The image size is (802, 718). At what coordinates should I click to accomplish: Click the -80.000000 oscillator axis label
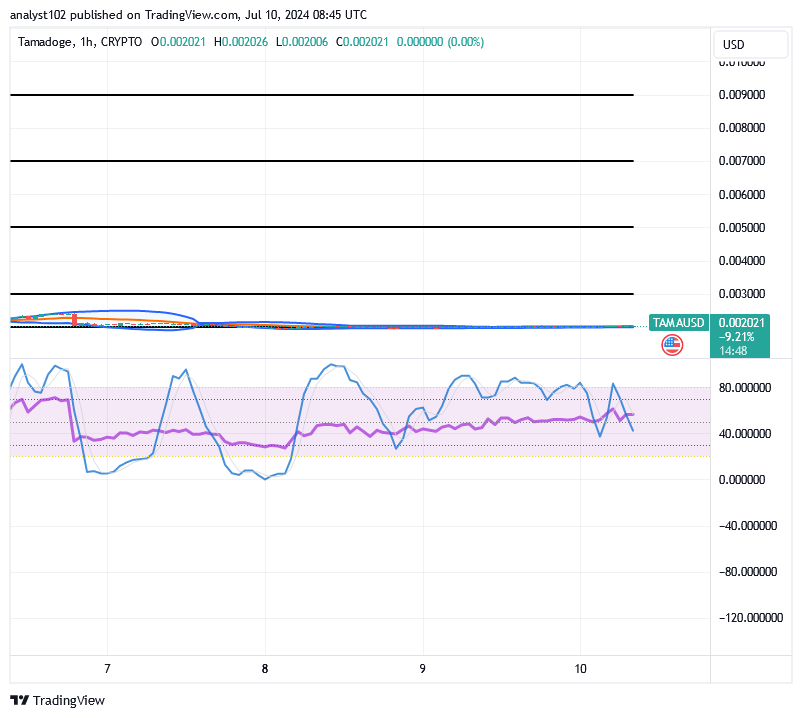tap(748, 572)
